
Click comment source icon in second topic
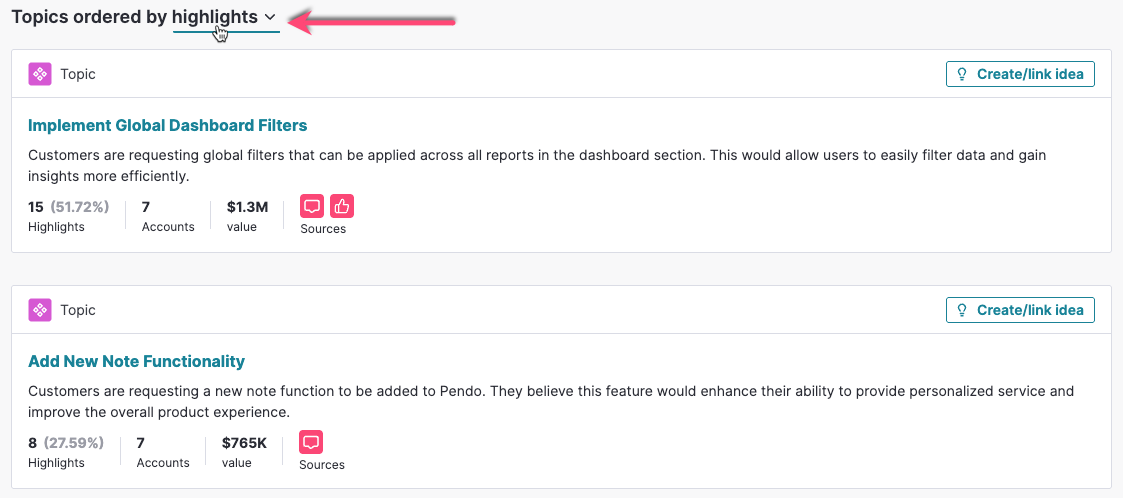pyautogui.click(x=311, y=442)
